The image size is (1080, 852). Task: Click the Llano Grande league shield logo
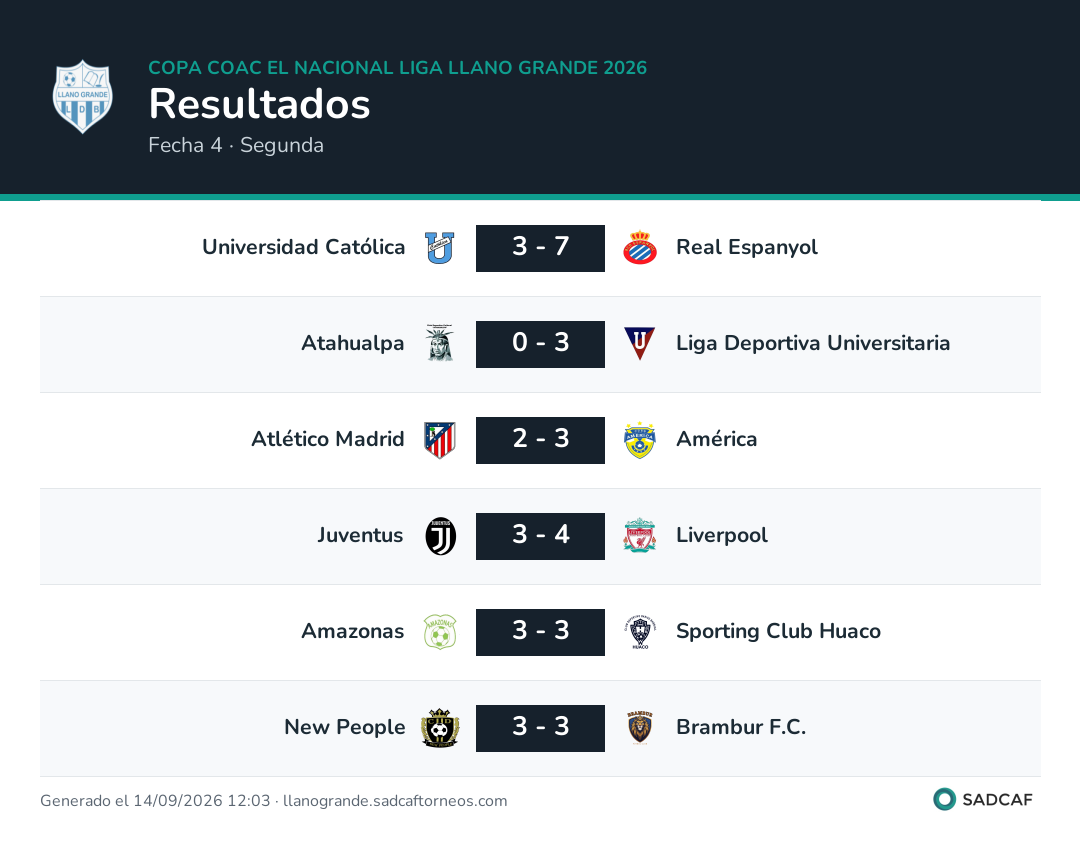click(83, 96)
